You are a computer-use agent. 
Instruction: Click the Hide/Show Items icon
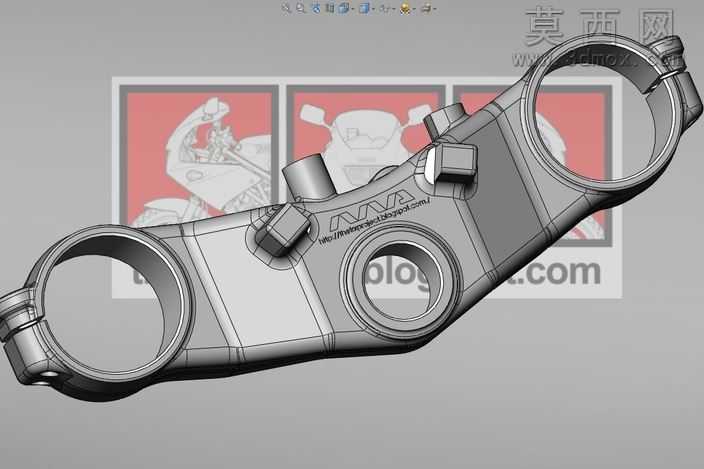click(385, 9)
